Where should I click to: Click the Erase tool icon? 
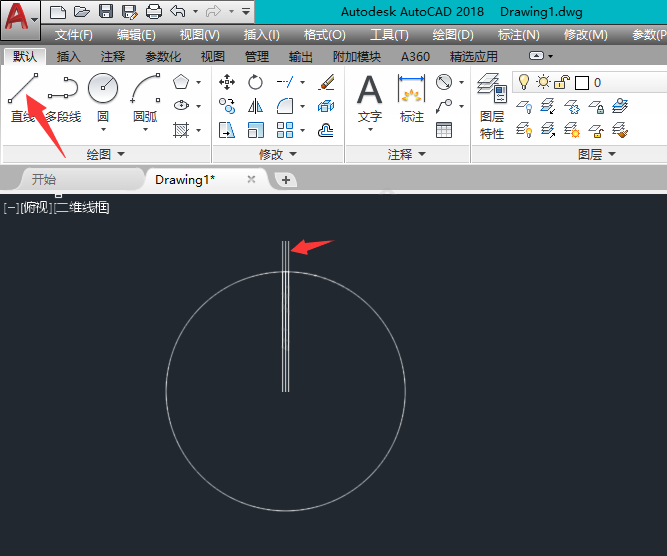click(326, 82)
